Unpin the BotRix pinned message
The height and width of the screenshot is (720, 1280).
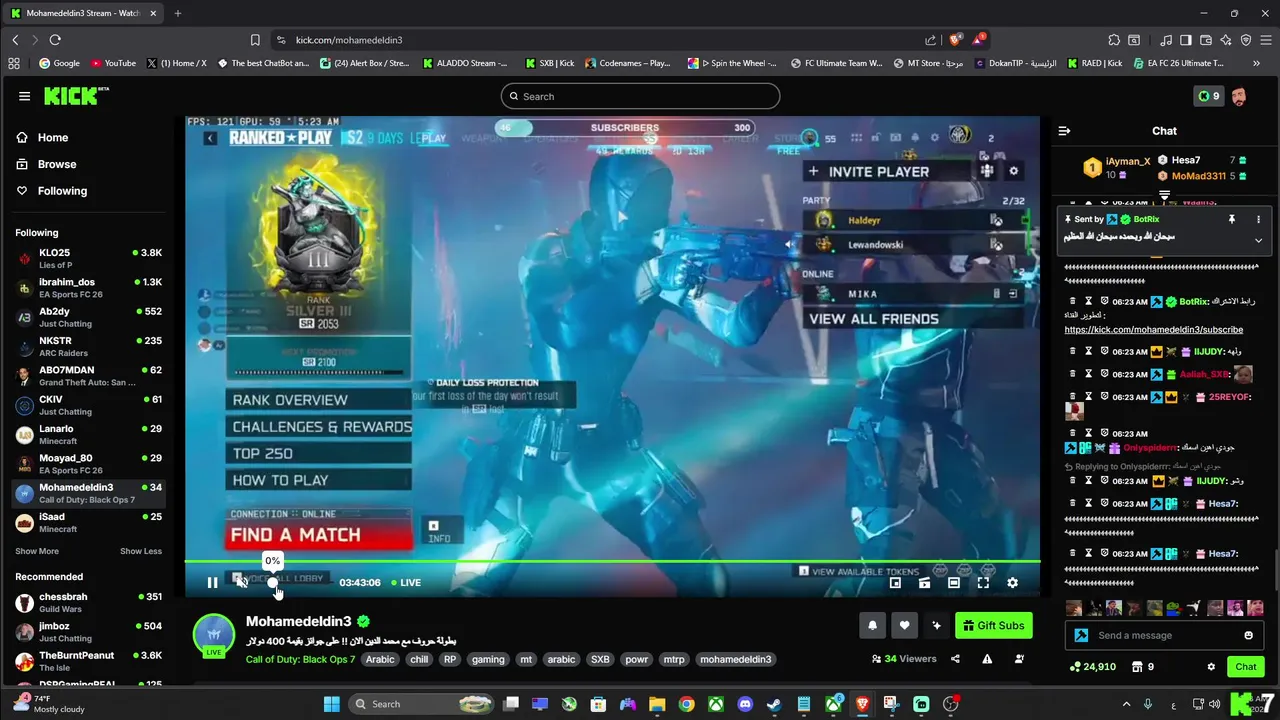(1232, 219)
